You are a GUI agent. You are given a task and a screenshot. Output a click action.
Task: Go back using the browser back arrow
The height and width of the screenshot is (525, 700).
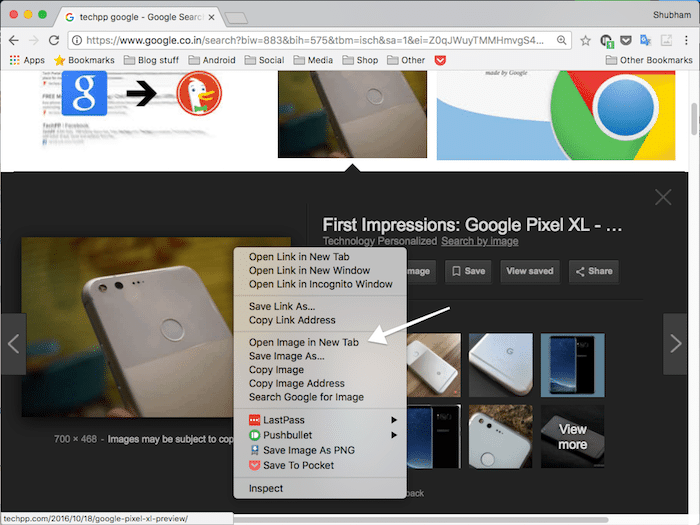tap(14, 41)
